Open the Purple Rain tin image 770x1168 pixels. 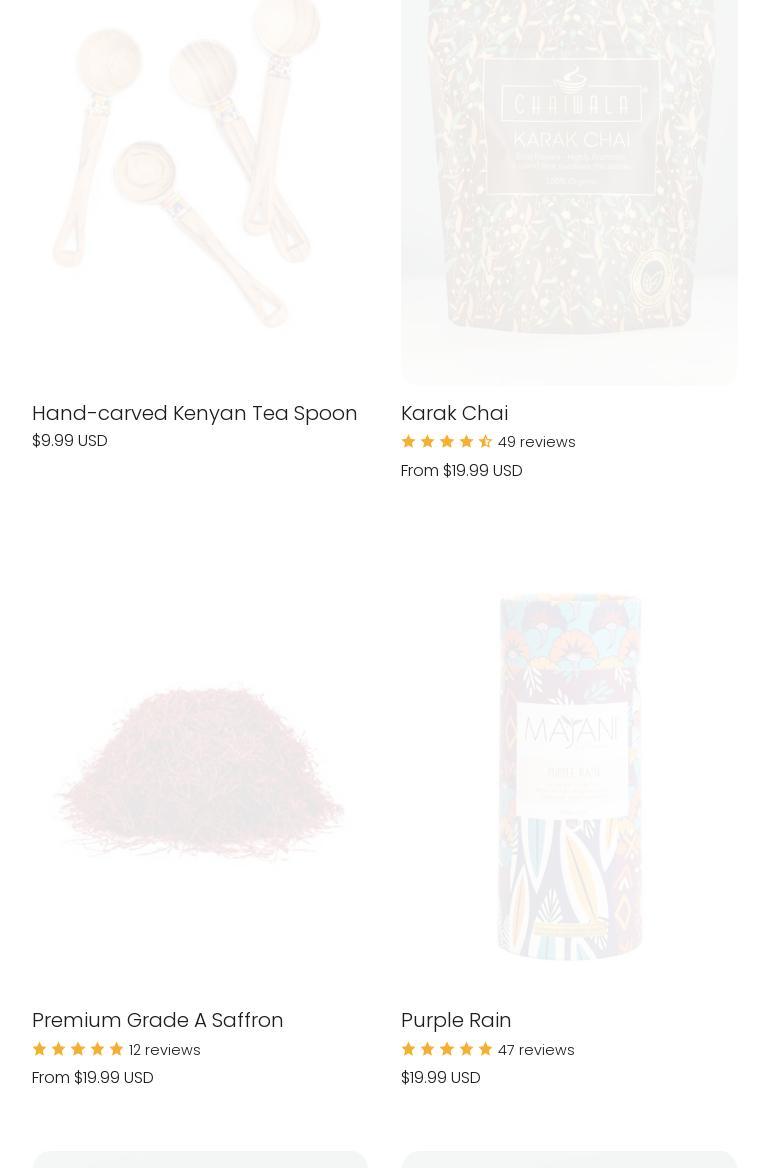coord(569,775)
